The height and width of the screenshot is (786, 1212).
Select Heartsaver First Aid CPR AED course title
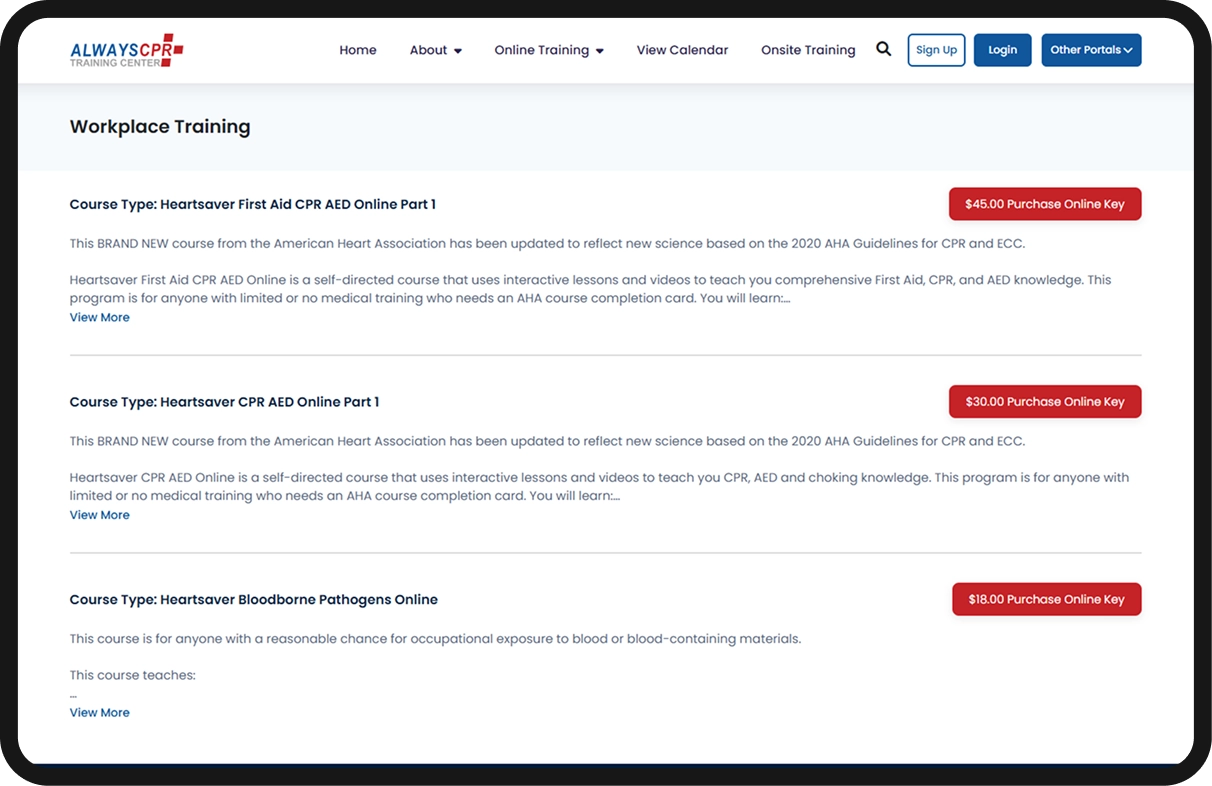click(252, 204)
